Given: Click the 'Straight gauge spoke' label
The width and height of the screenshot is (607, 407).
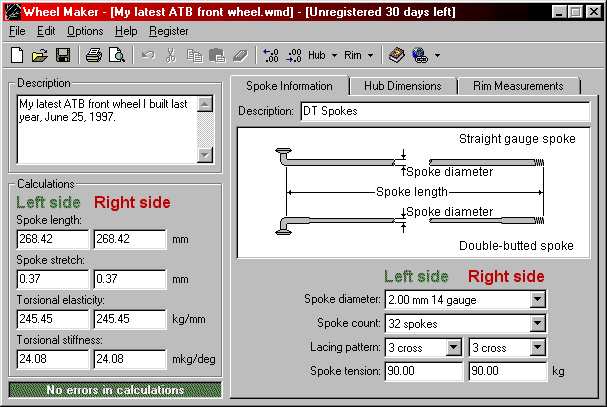Looking at the screenshot, I should 517,139.
